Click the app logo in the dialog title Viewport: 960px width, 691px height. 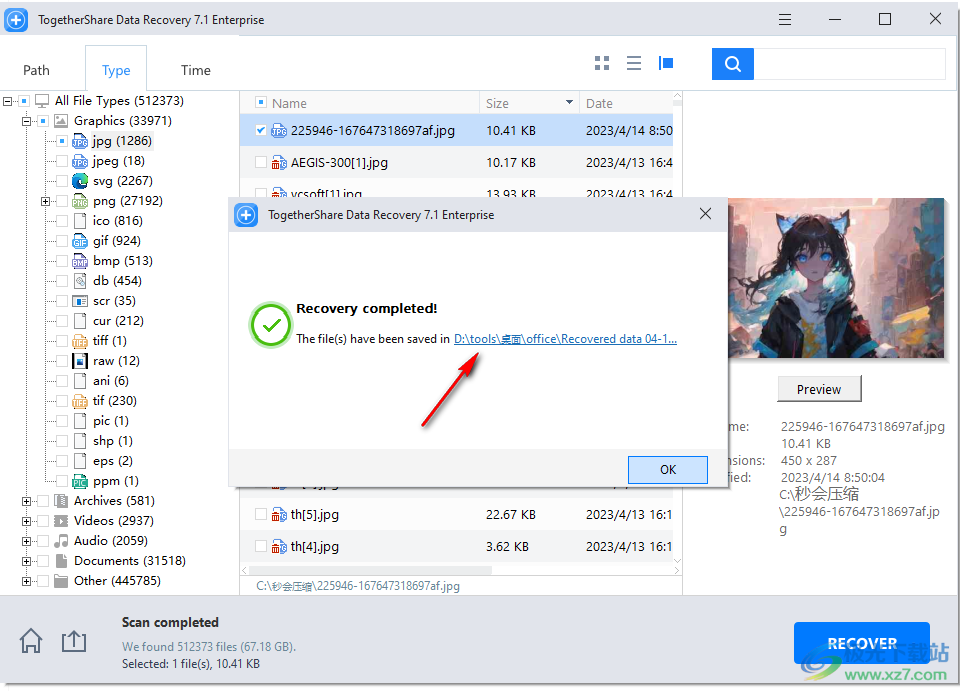pos(246,215)
